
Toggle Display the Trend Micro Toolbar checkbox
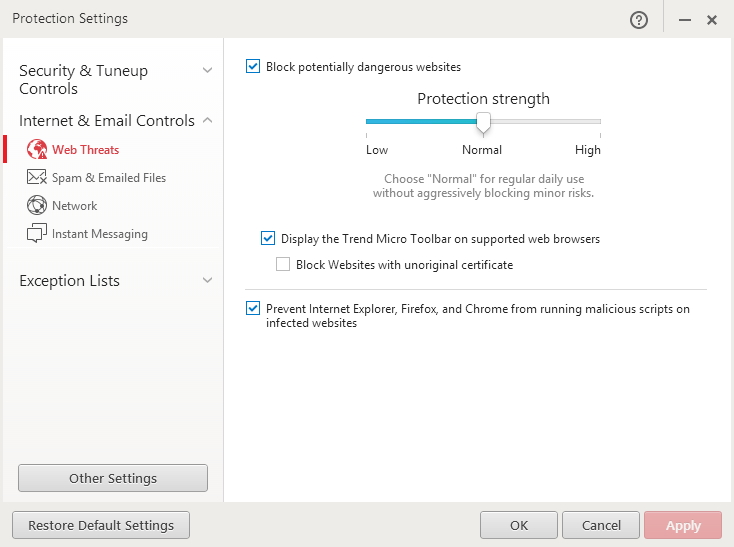pos(268,239)
